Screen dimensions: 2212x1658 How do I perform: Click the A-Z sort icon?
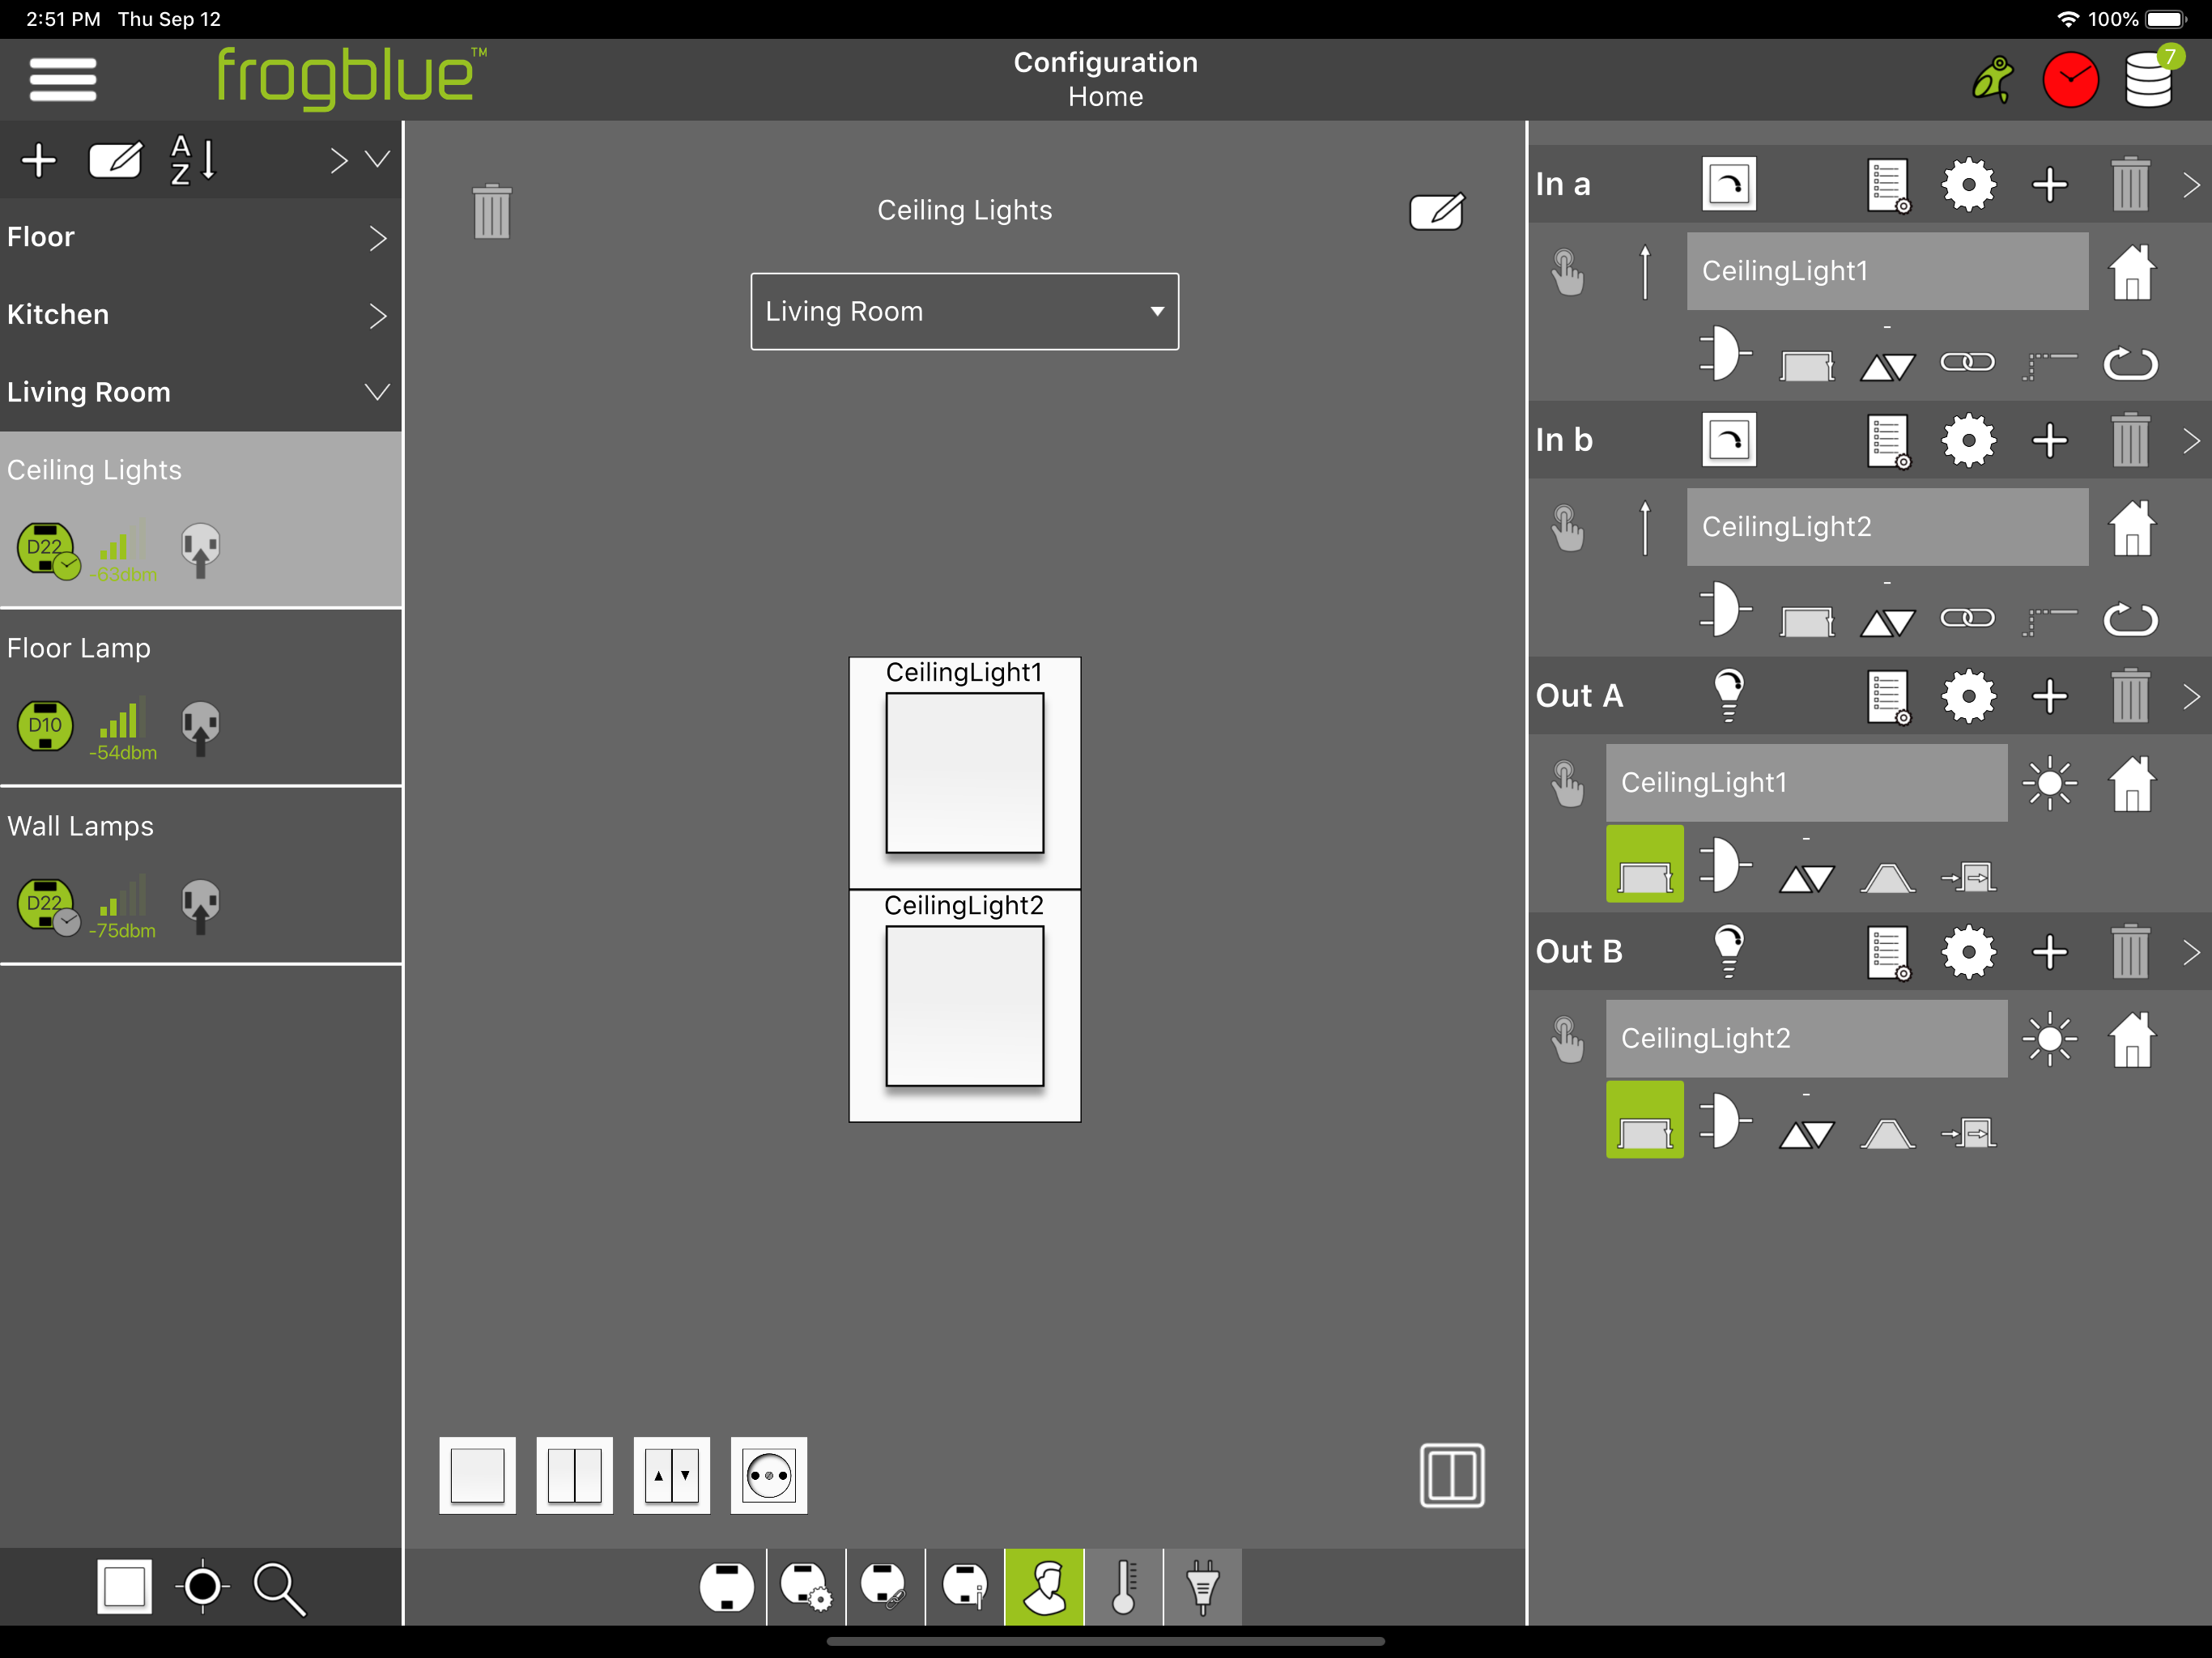[x=192, y=160]
